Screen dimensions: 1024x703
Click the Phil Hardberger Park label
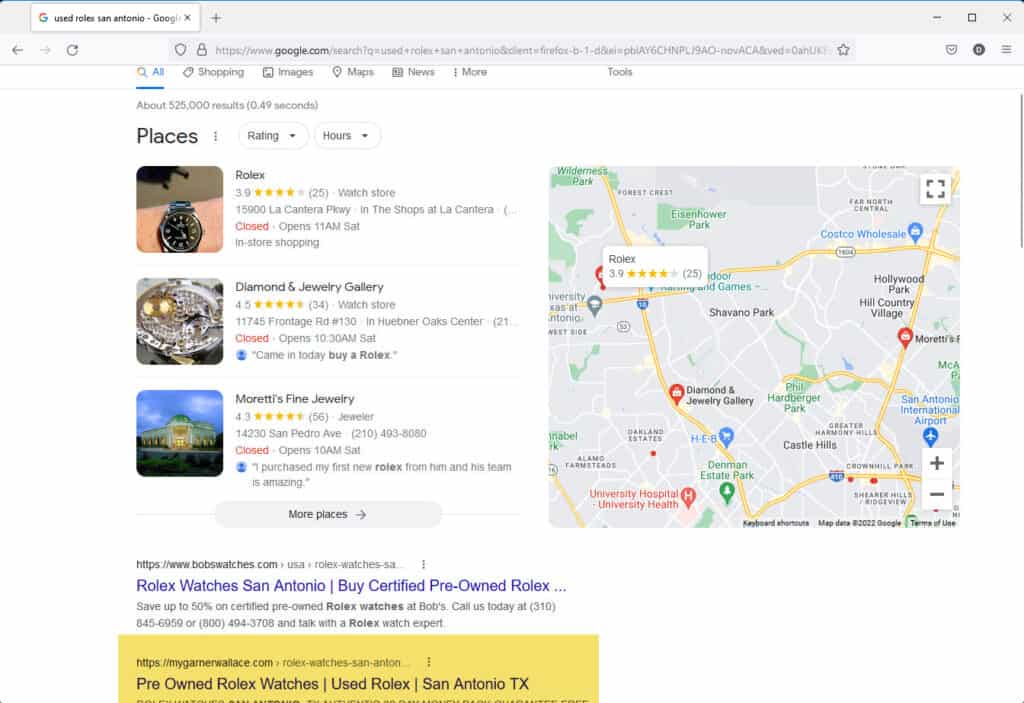[794, 397]
